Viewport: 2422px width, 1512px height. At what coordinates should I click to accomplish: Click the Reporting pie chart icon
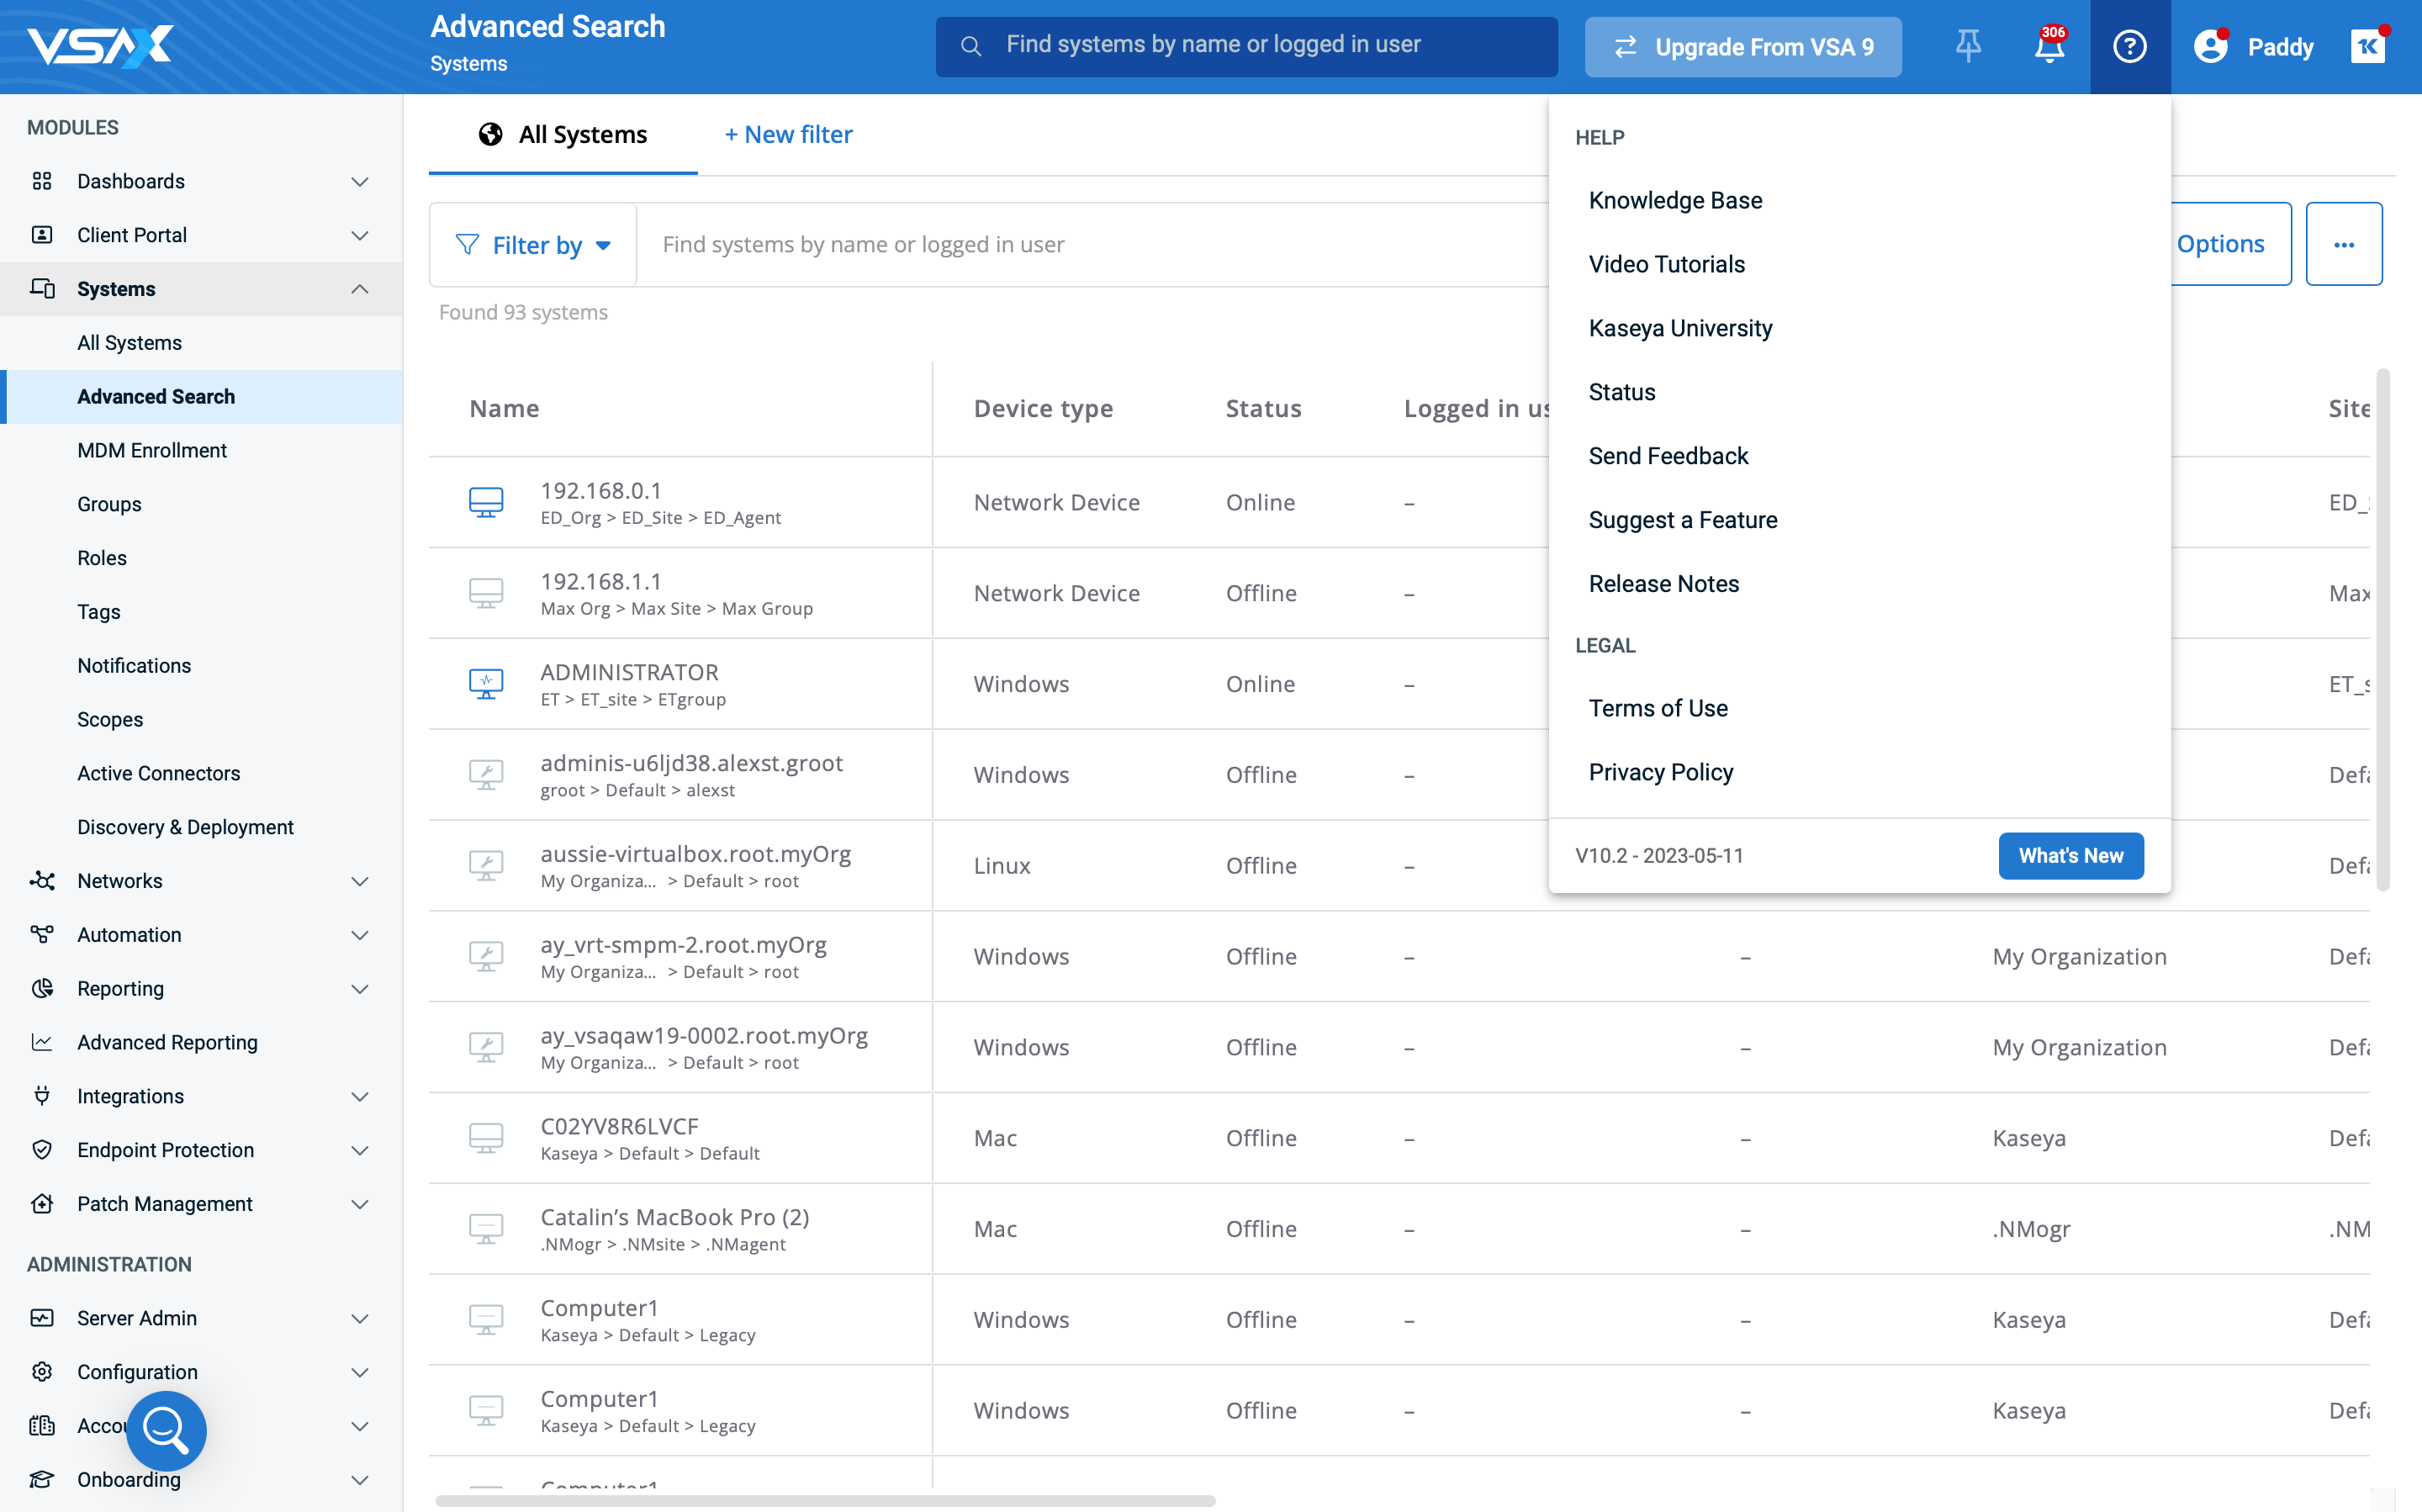point(42,989)
